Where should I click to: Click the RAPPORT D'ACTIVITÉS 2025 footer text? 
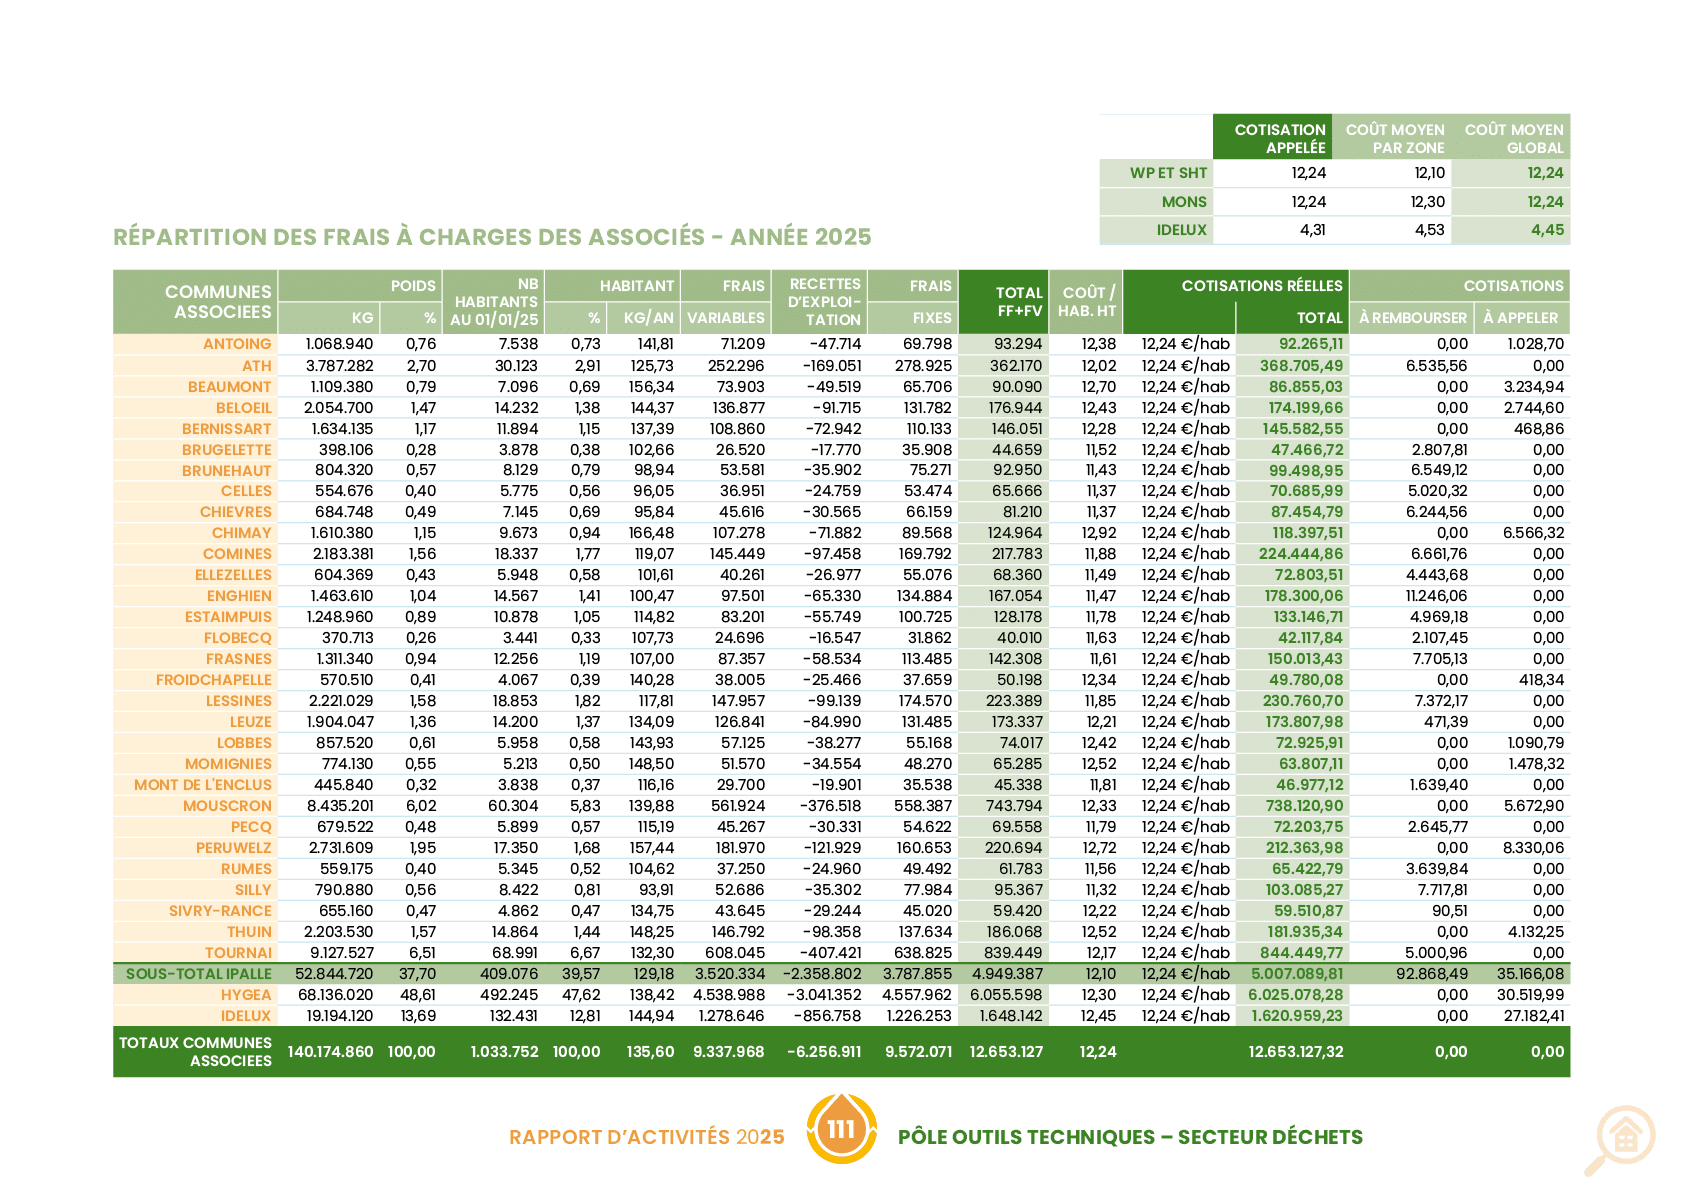[x=646, y=1137]
